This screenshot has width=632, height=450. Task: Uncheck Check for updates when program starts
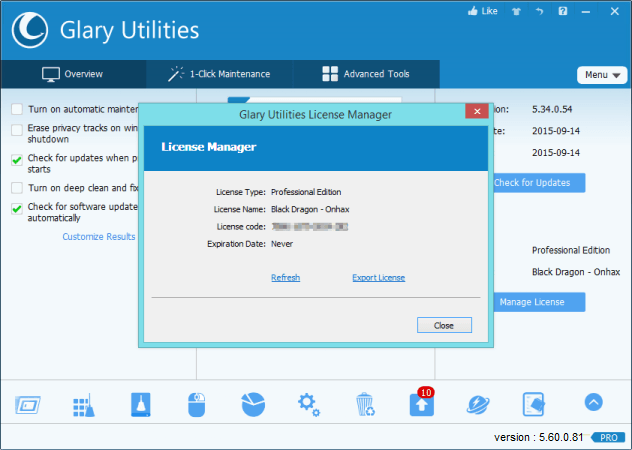(17, 160)
